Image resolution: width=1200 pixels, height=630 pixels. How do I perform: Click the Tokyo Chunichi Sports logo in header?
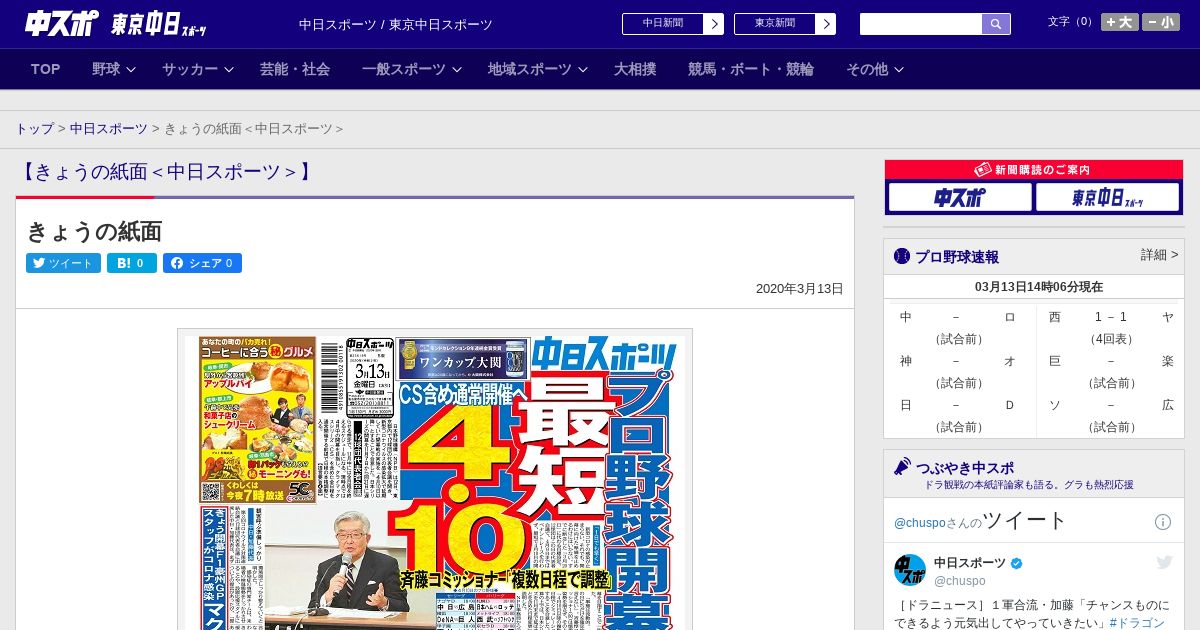(159, 24)
